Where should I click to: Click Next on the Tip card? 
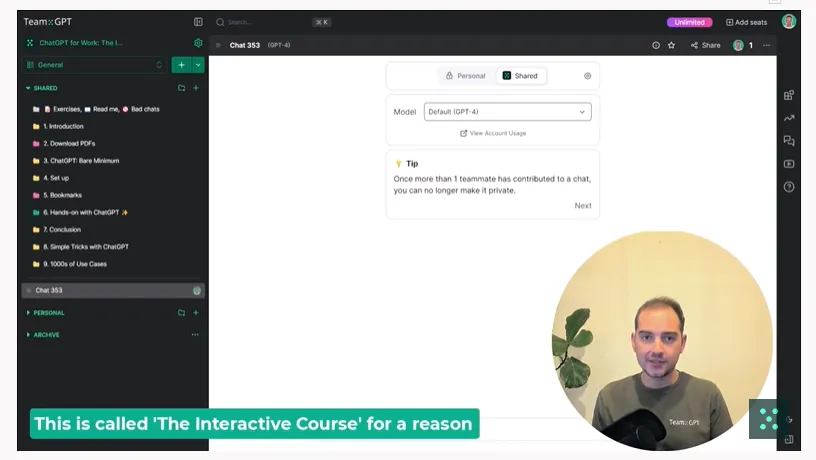[x=583, y=206]
